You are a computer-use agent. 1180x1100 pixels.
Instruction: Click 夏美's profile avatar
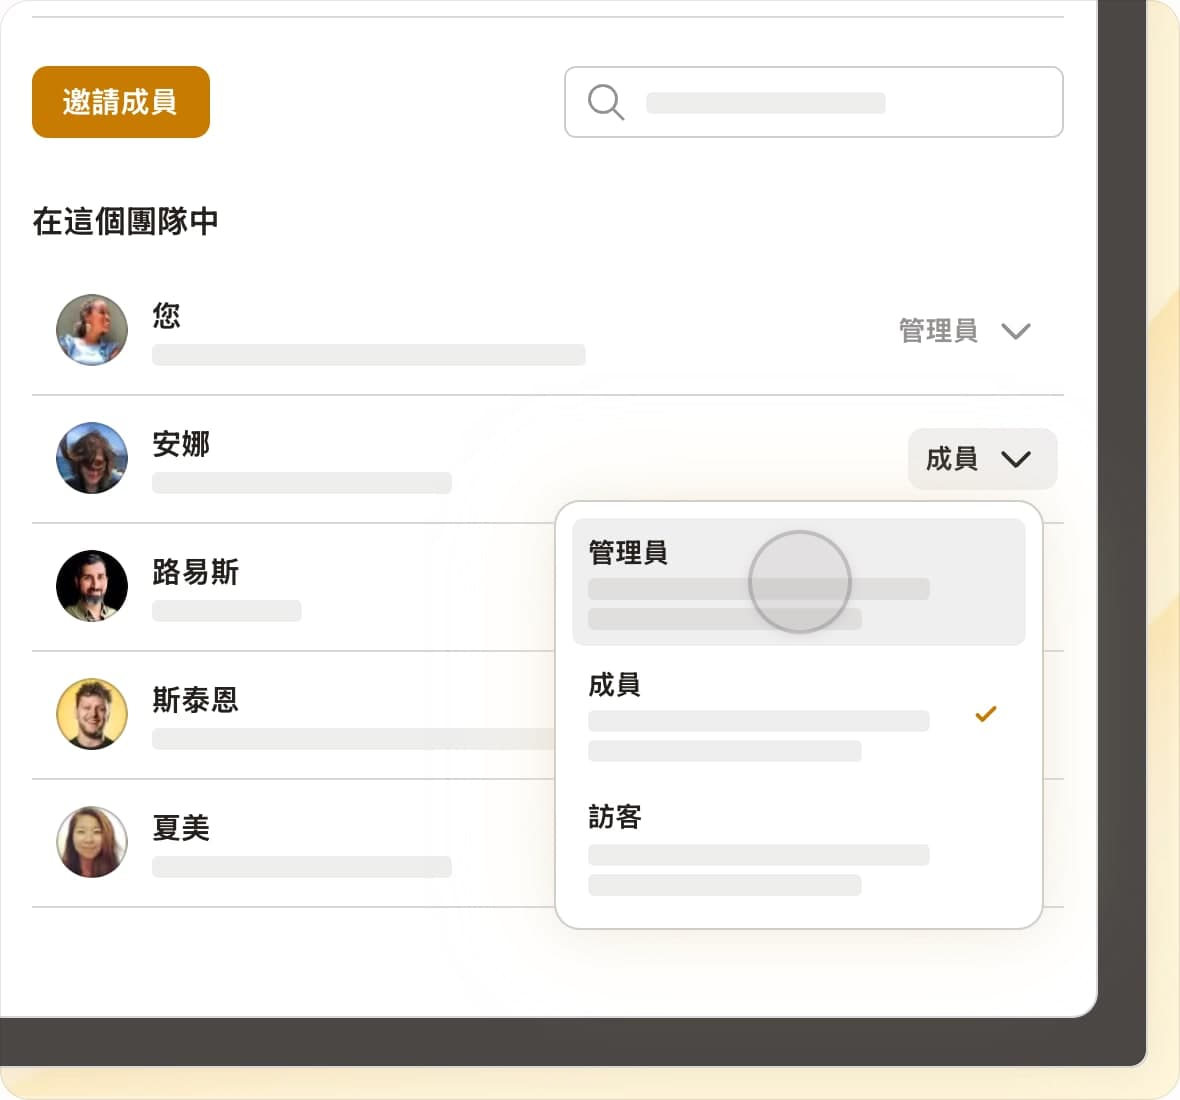click(92, 842)
